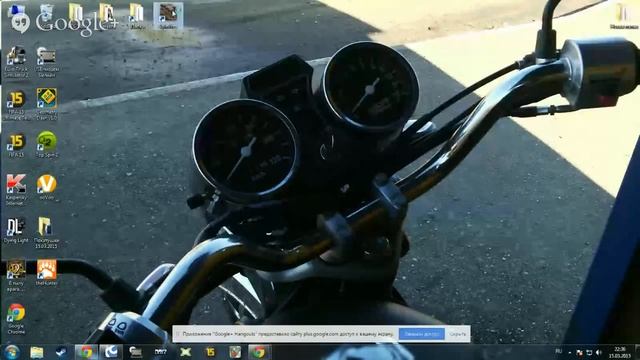
Task: Click the blue stop-sharing button in notification bar
Action: (x=421, y=334)
